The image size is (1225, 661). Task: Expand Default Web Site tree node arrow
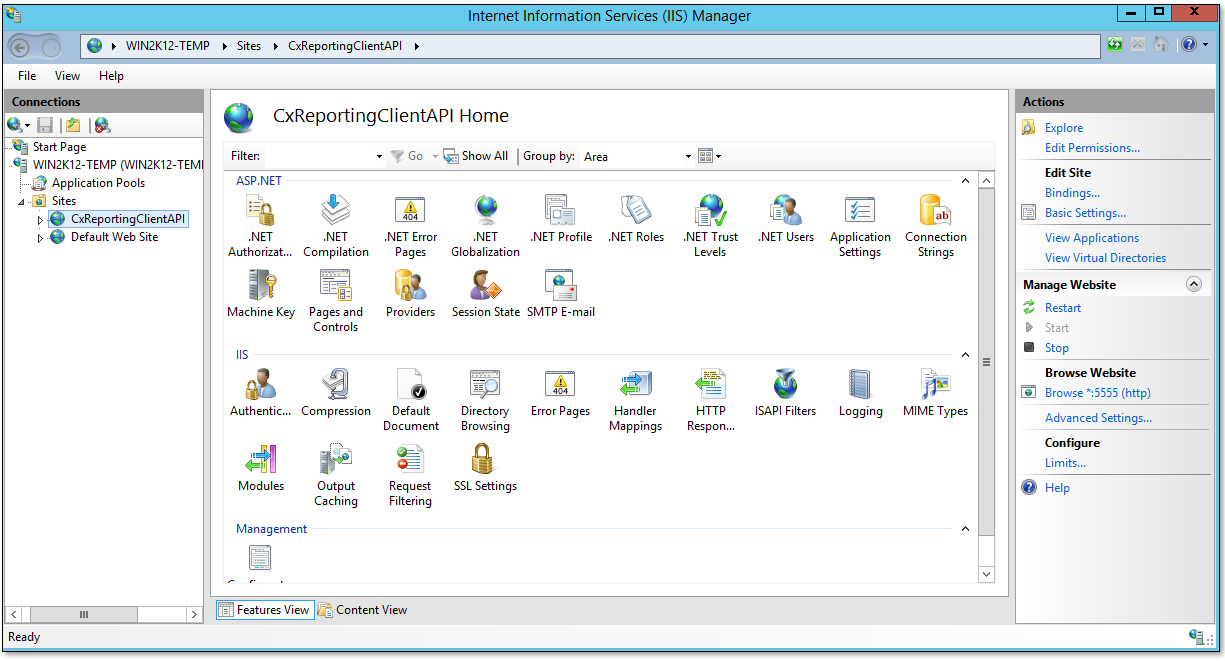tap(41, 238)
